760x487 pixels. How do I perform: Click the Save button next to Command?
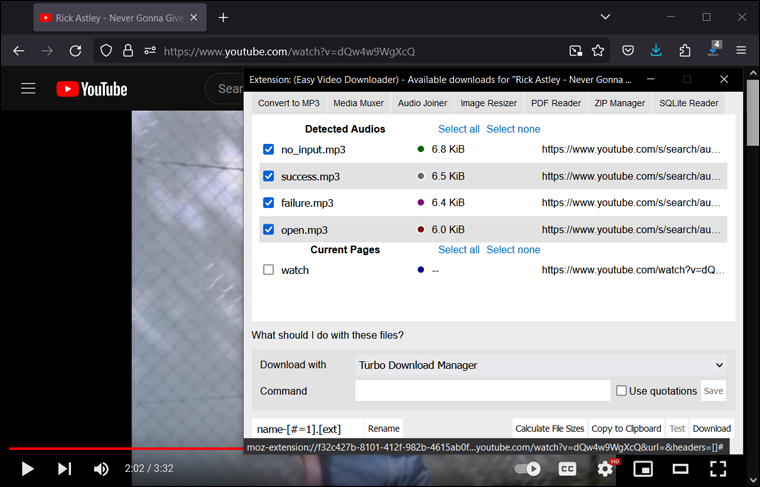click(x=713, y=391)
